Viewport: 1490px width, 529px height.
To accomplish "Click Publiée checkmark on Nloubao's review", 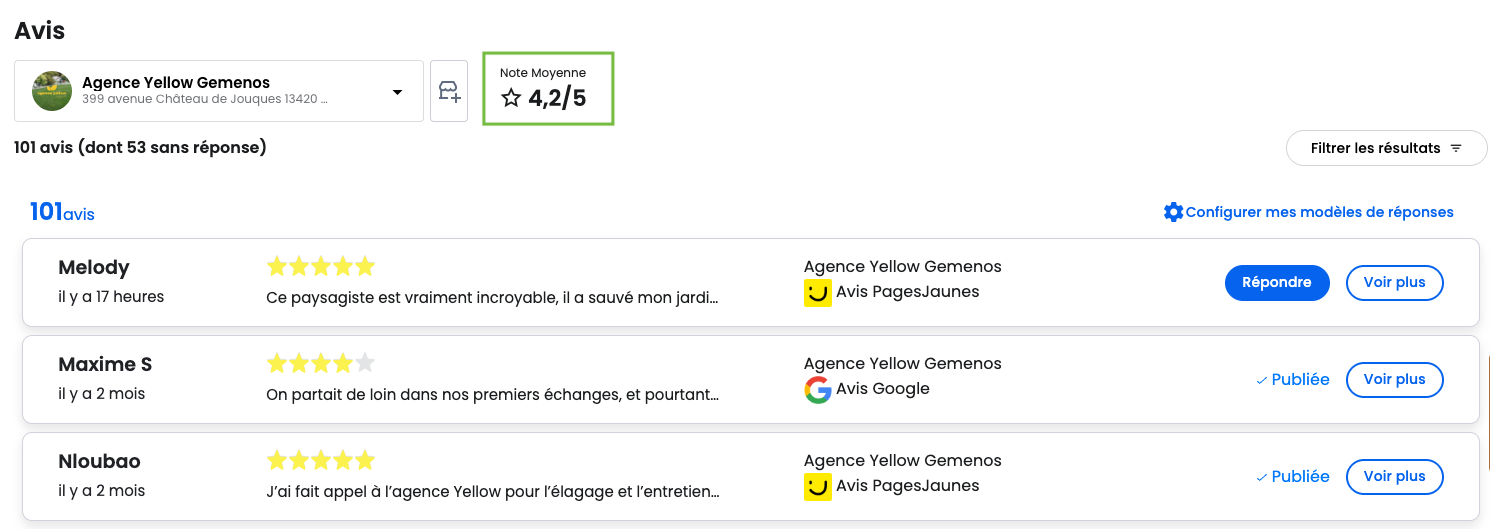I will coord(1262,478).
